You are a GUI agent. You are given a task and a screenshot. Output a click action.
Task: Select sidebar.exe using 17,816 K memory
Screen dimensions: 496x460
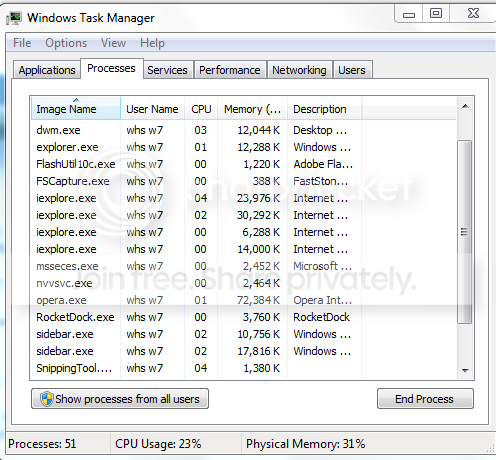243,351
